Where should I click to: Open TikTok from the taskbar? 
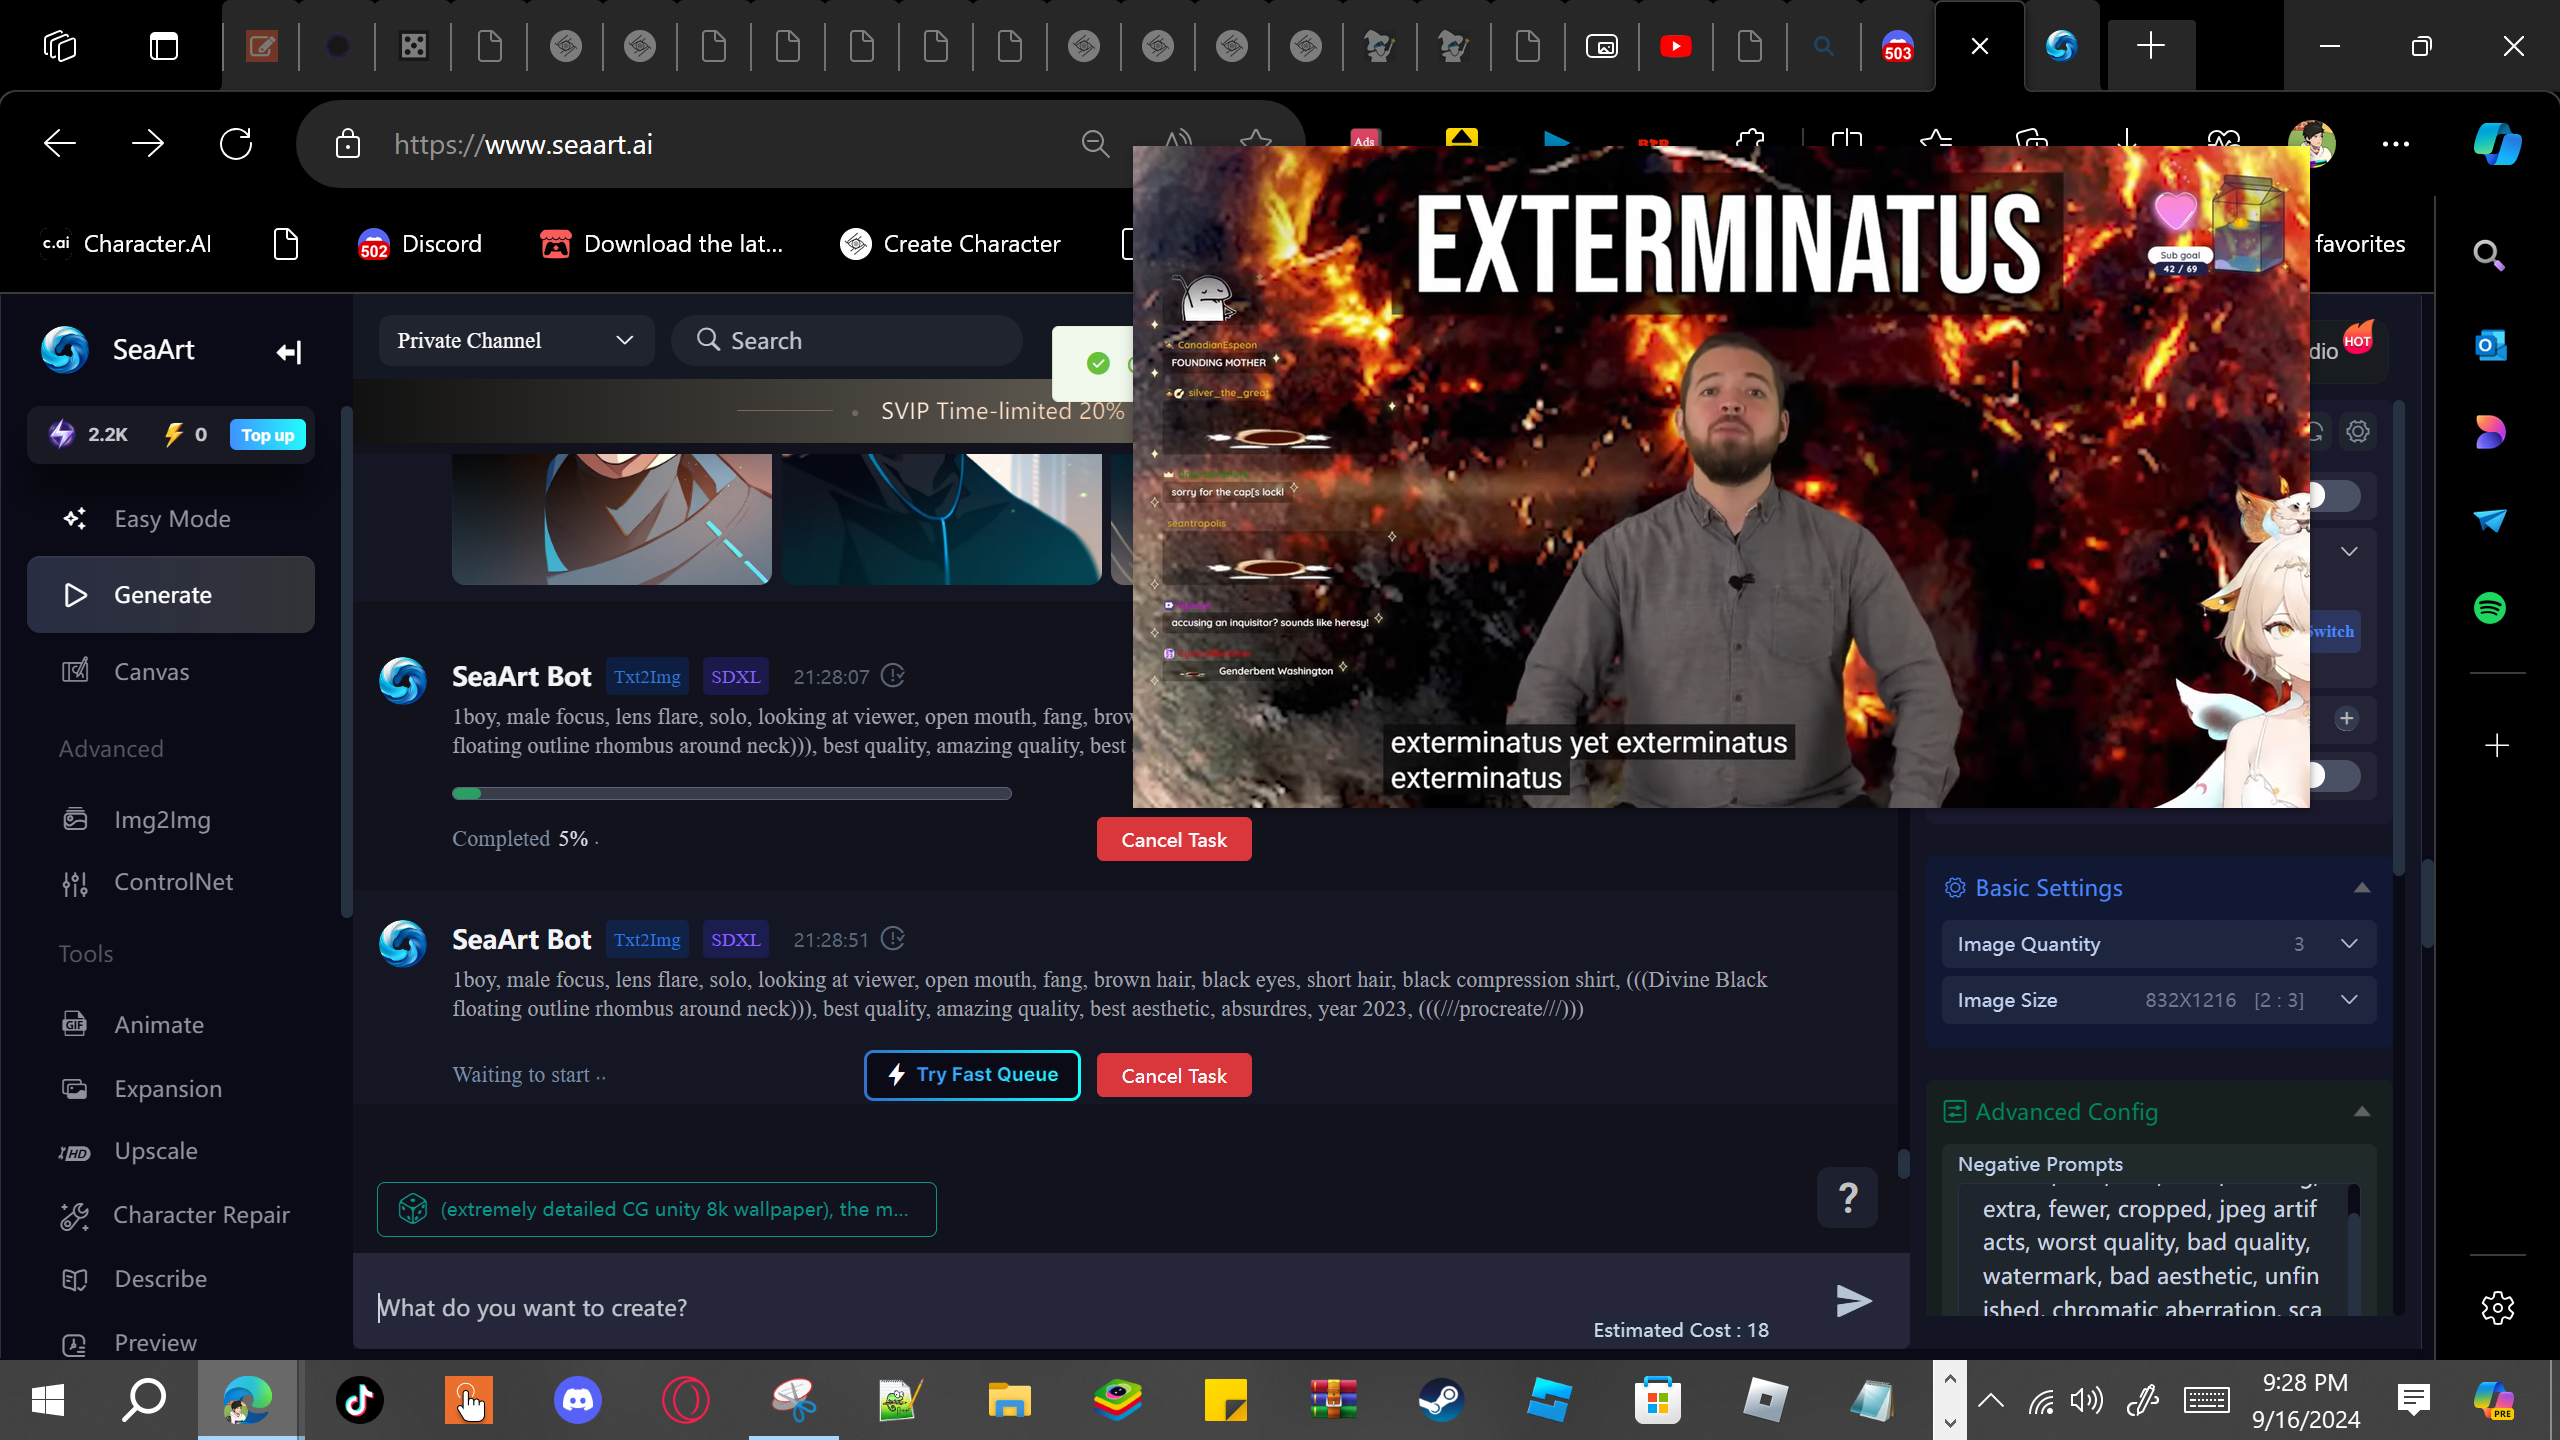pos(360,1400)
